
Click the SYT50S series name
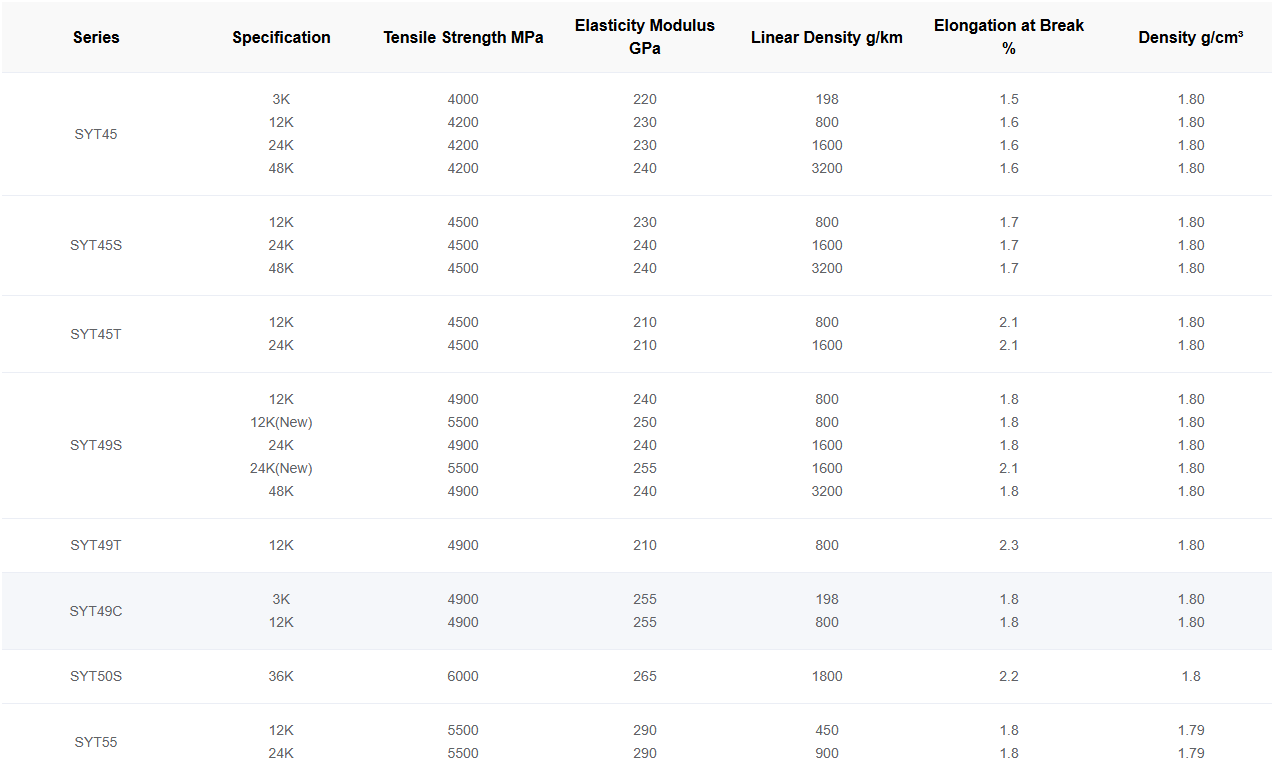pyautogui.click(x=96, y=676)
